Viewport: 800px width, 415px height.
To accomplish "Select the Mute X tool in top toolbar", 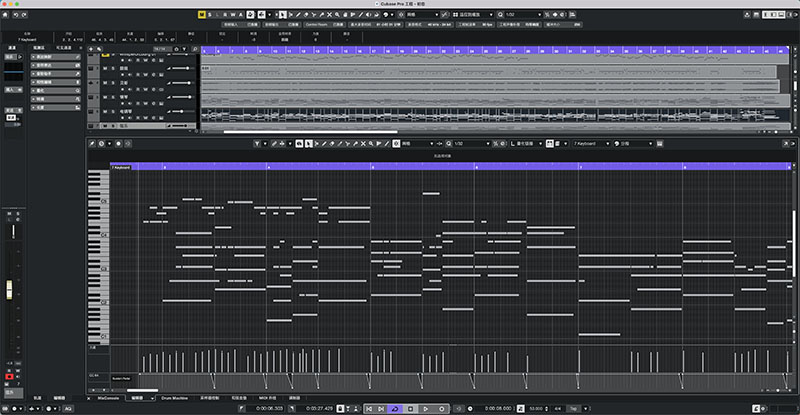I will (x=329, y=15).
